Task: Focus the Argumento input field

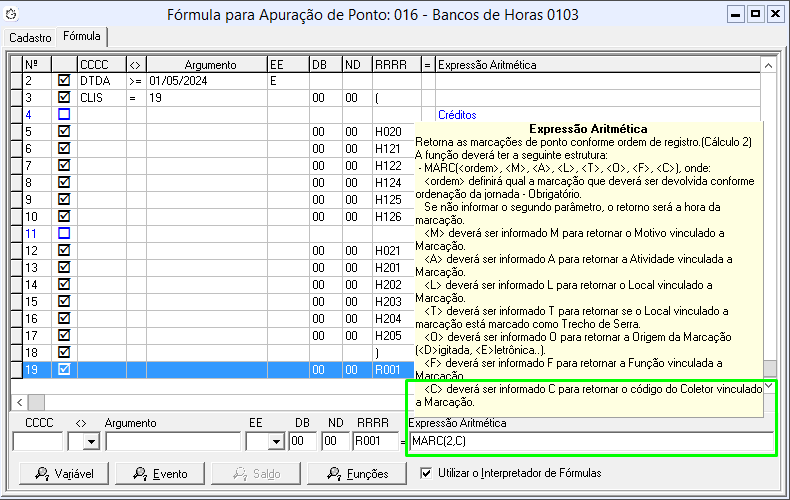Action: tap(172, 441)
